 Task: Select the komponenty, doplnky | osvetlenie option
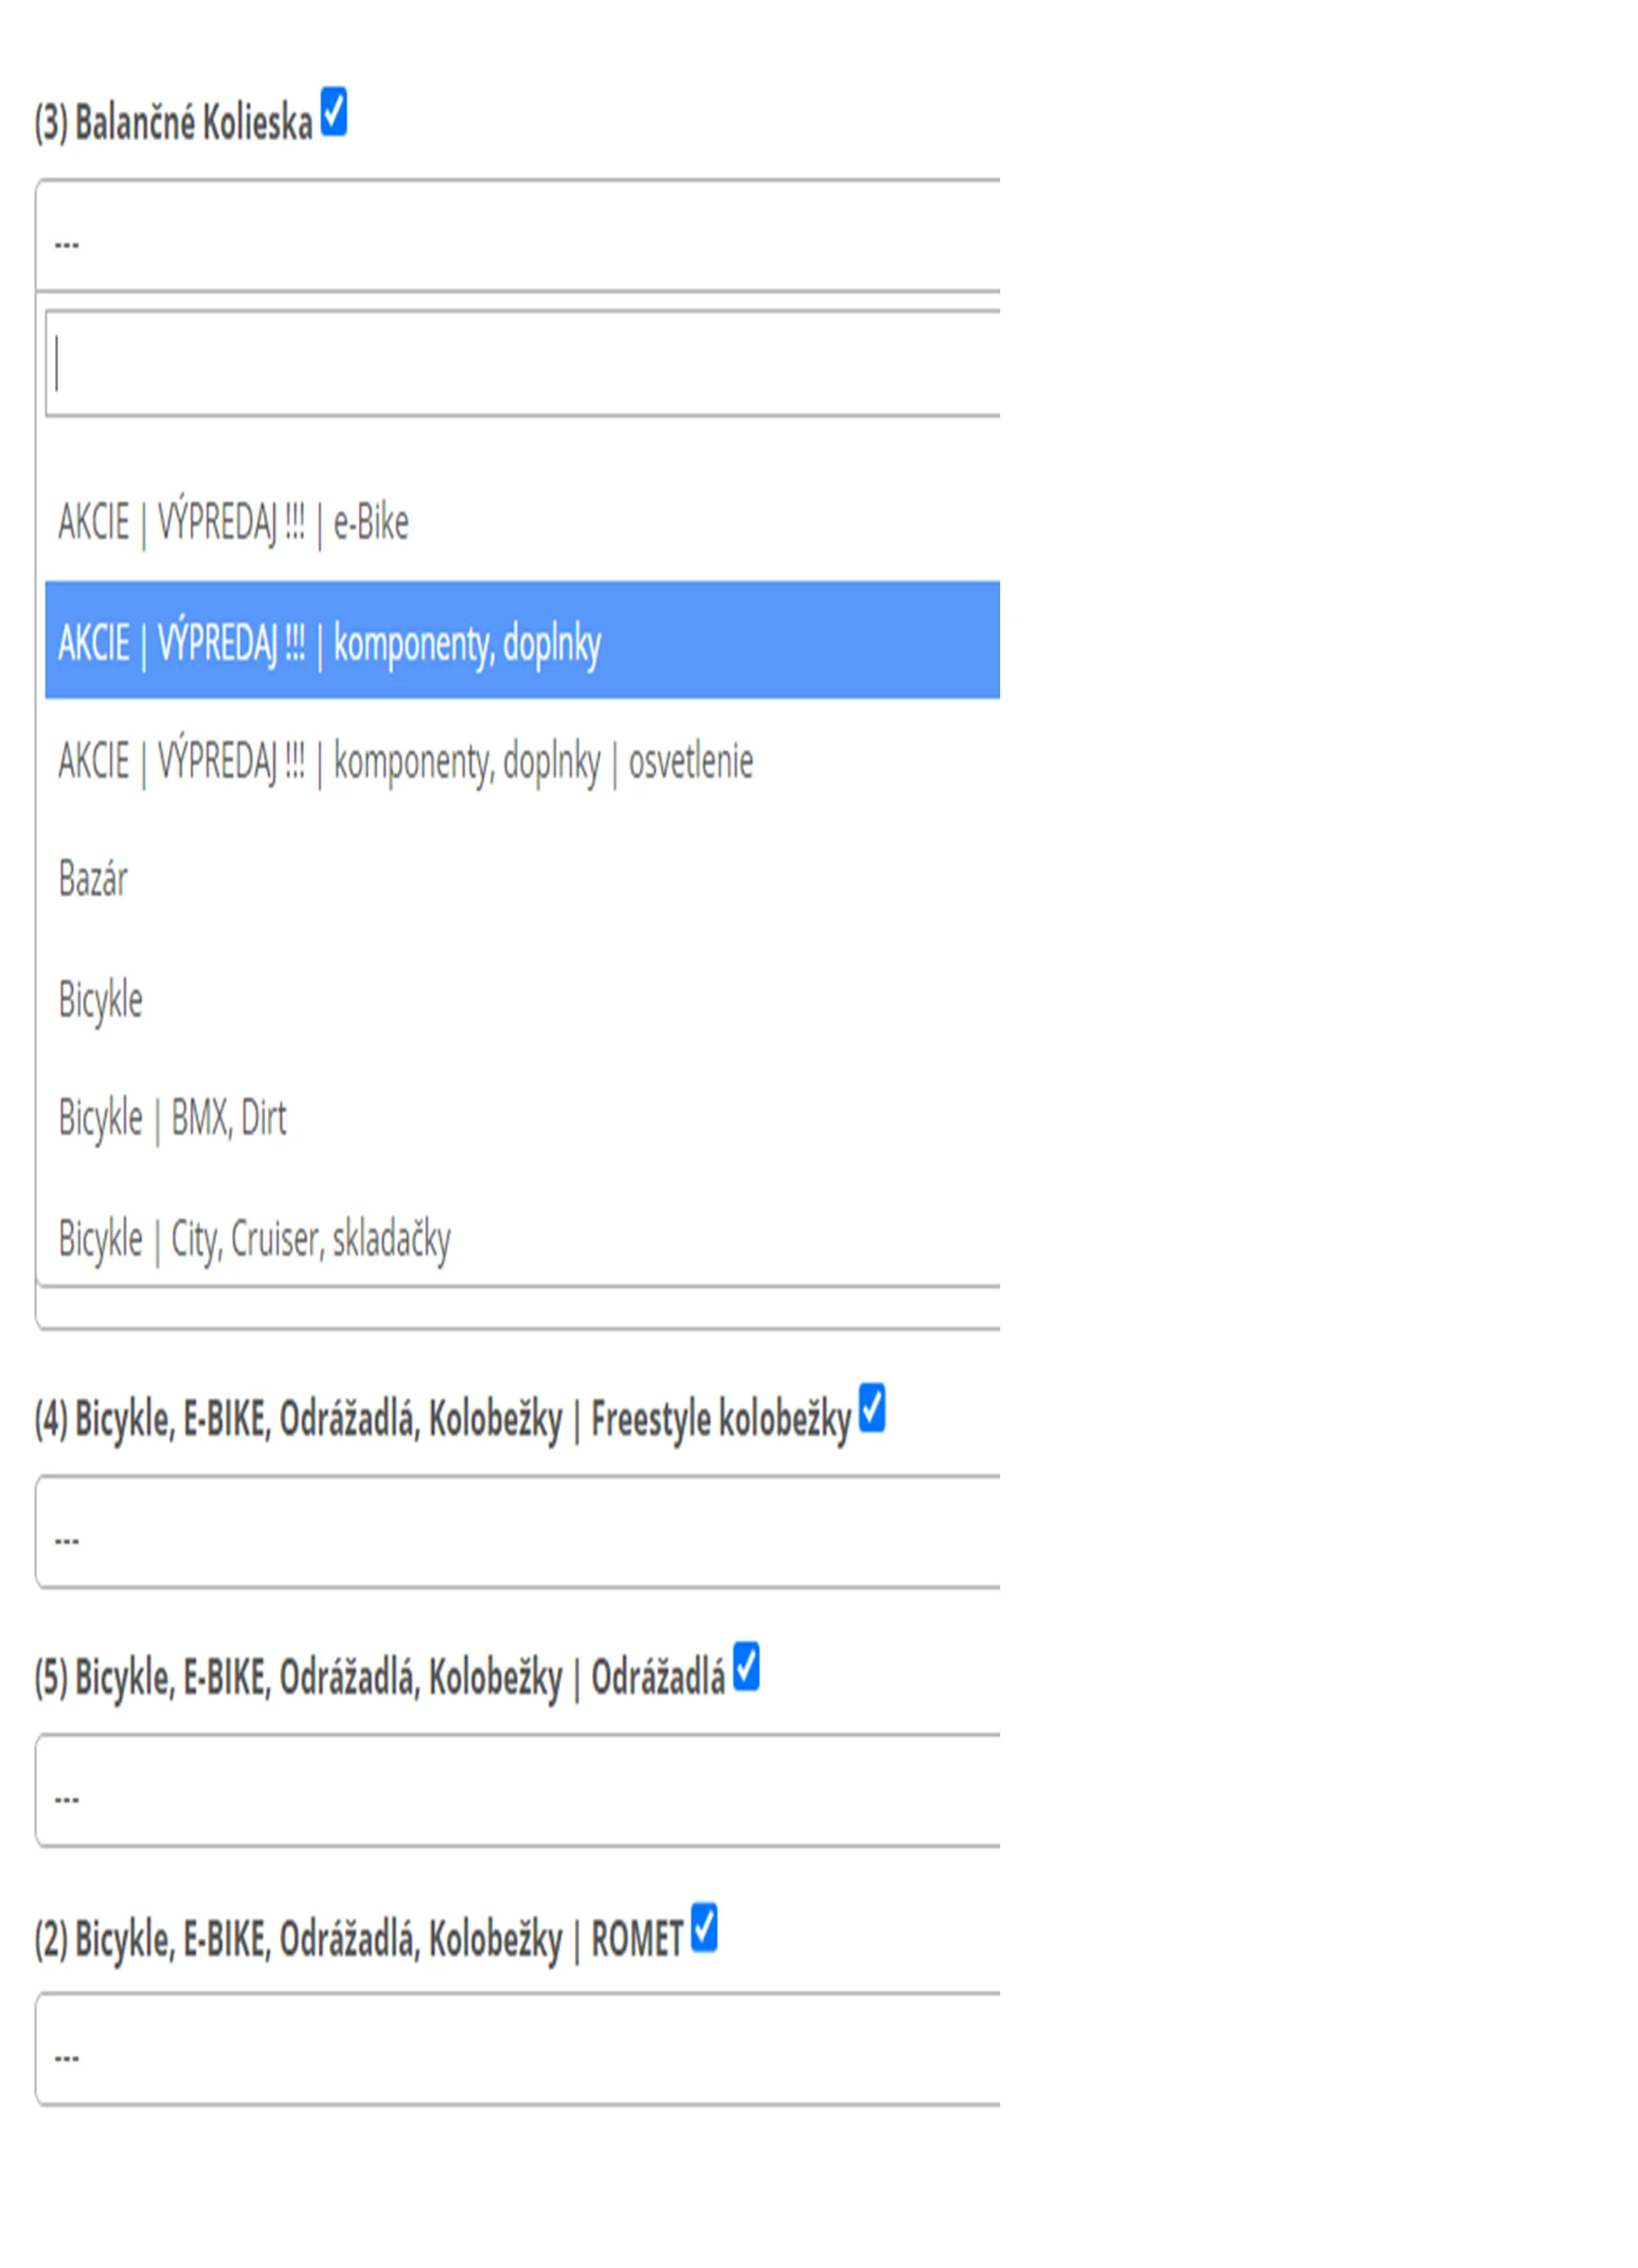point(405,761)
